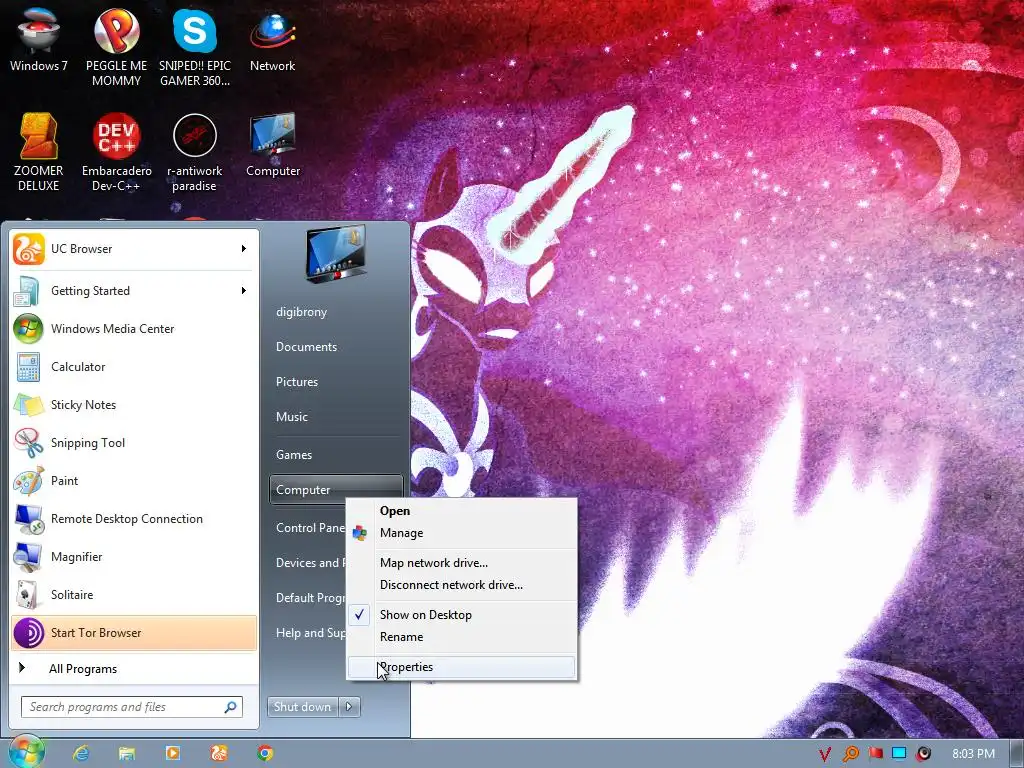1024x768 pixels.
Task: Open Documents from Start menu
Action: click(x=336, y=347)
